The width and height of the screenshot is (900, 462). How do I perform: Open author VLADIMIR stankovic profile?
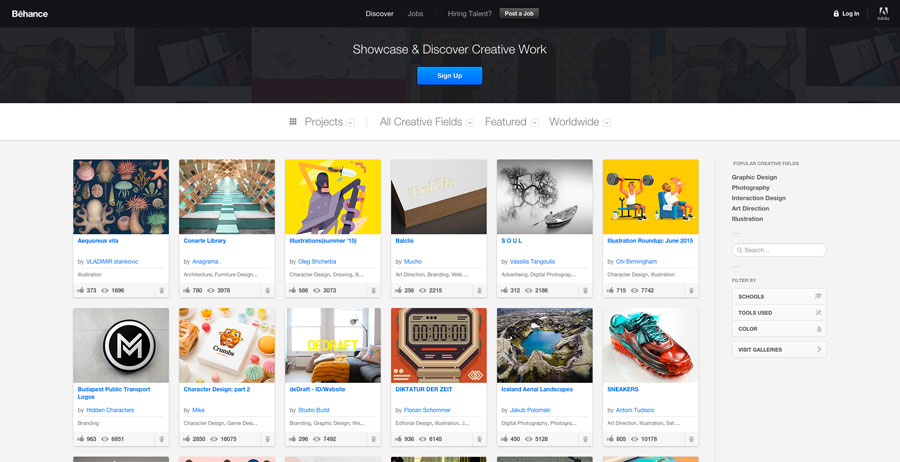[x=112, y=262]
